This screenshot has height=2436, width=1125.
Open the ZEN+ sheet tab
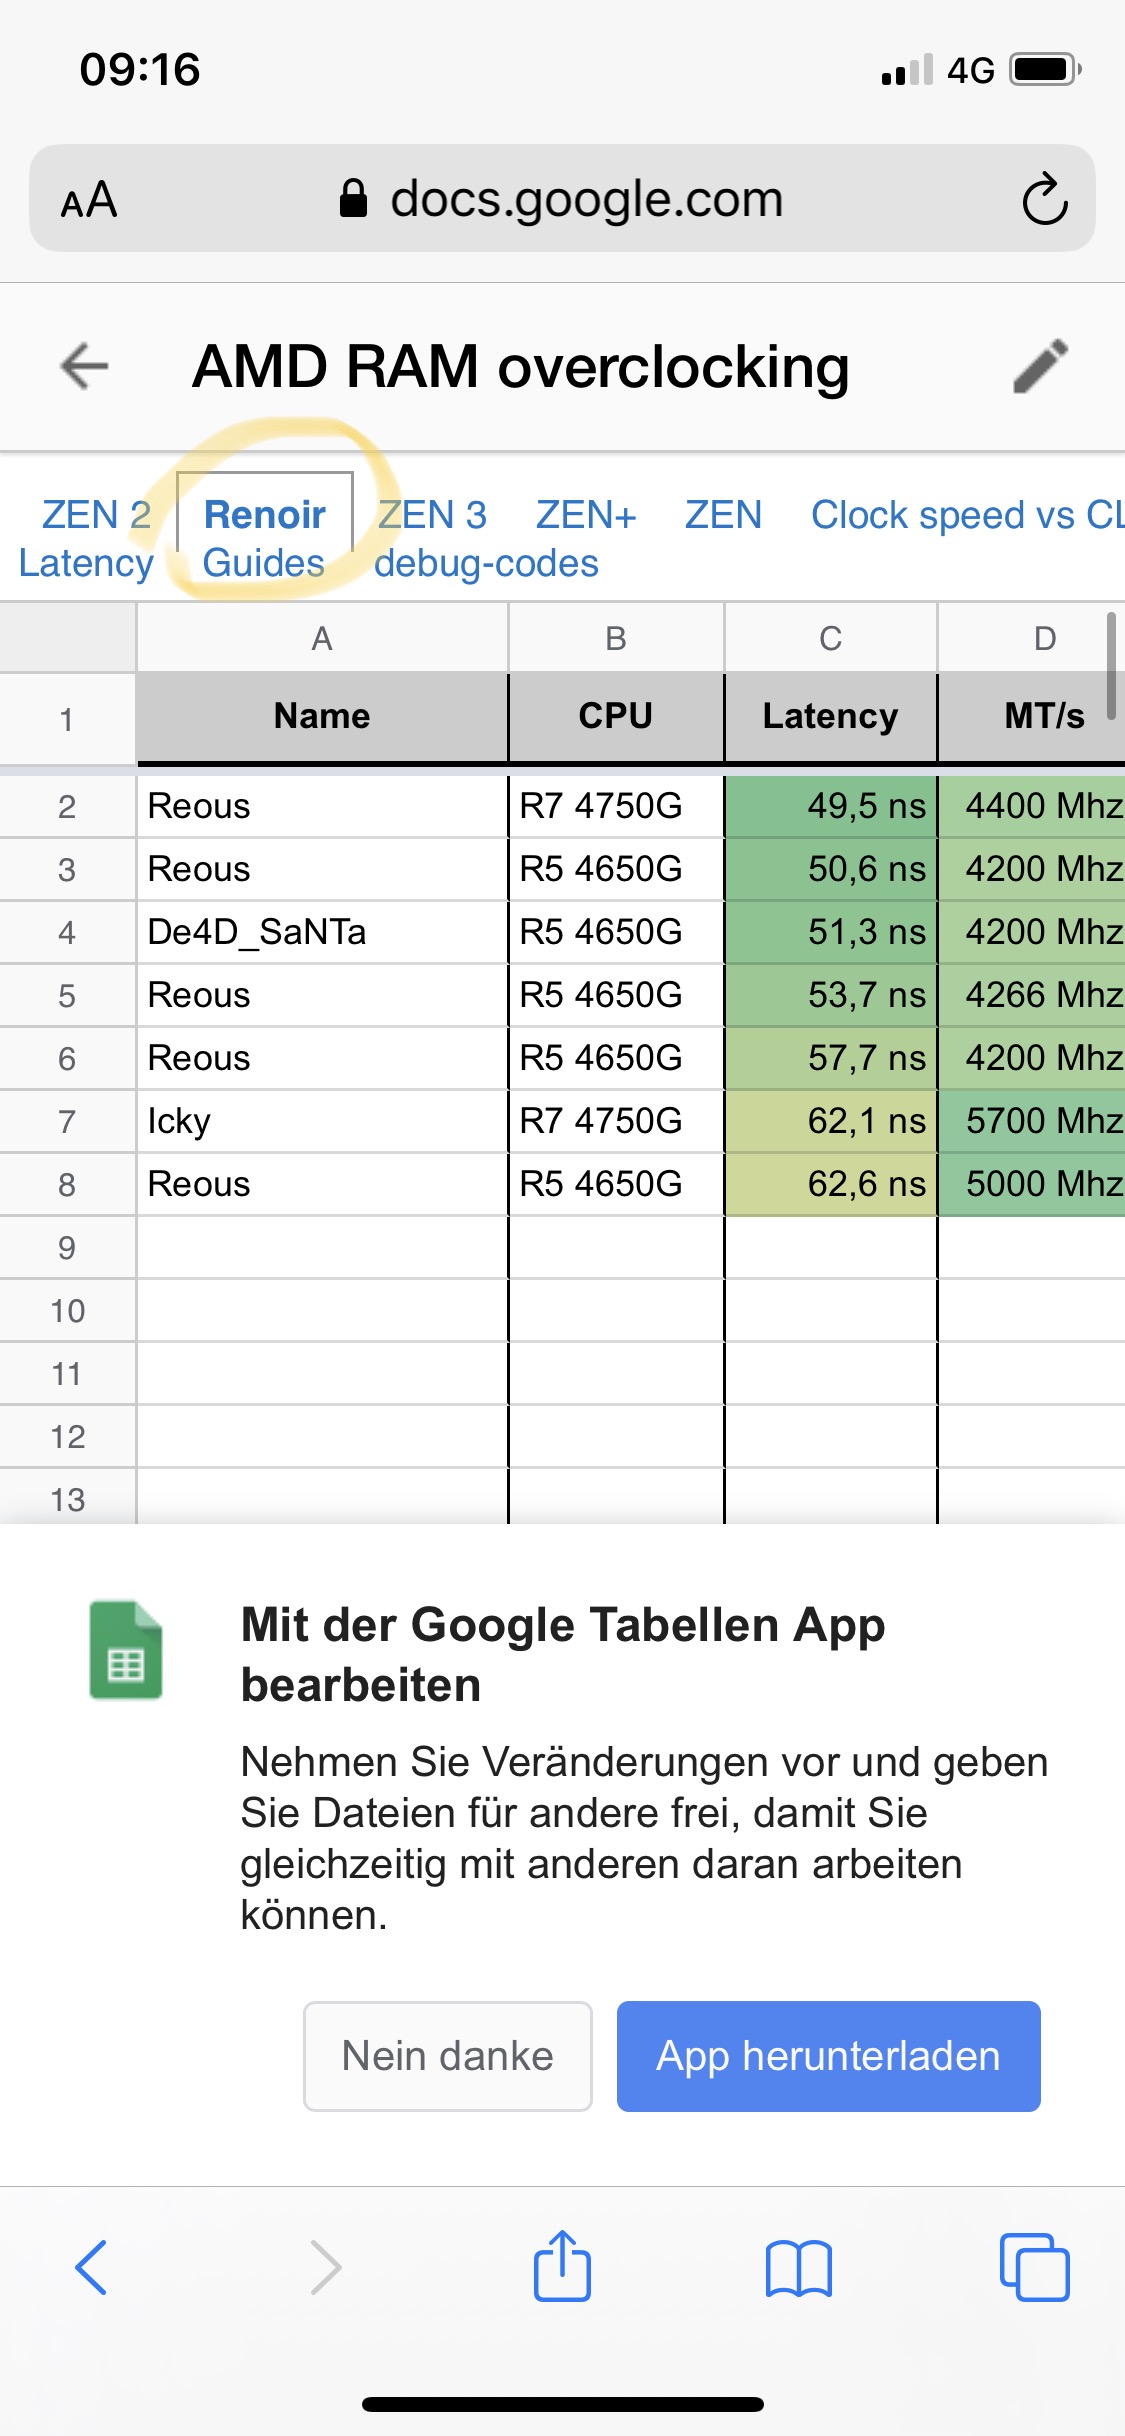(586, 515)
